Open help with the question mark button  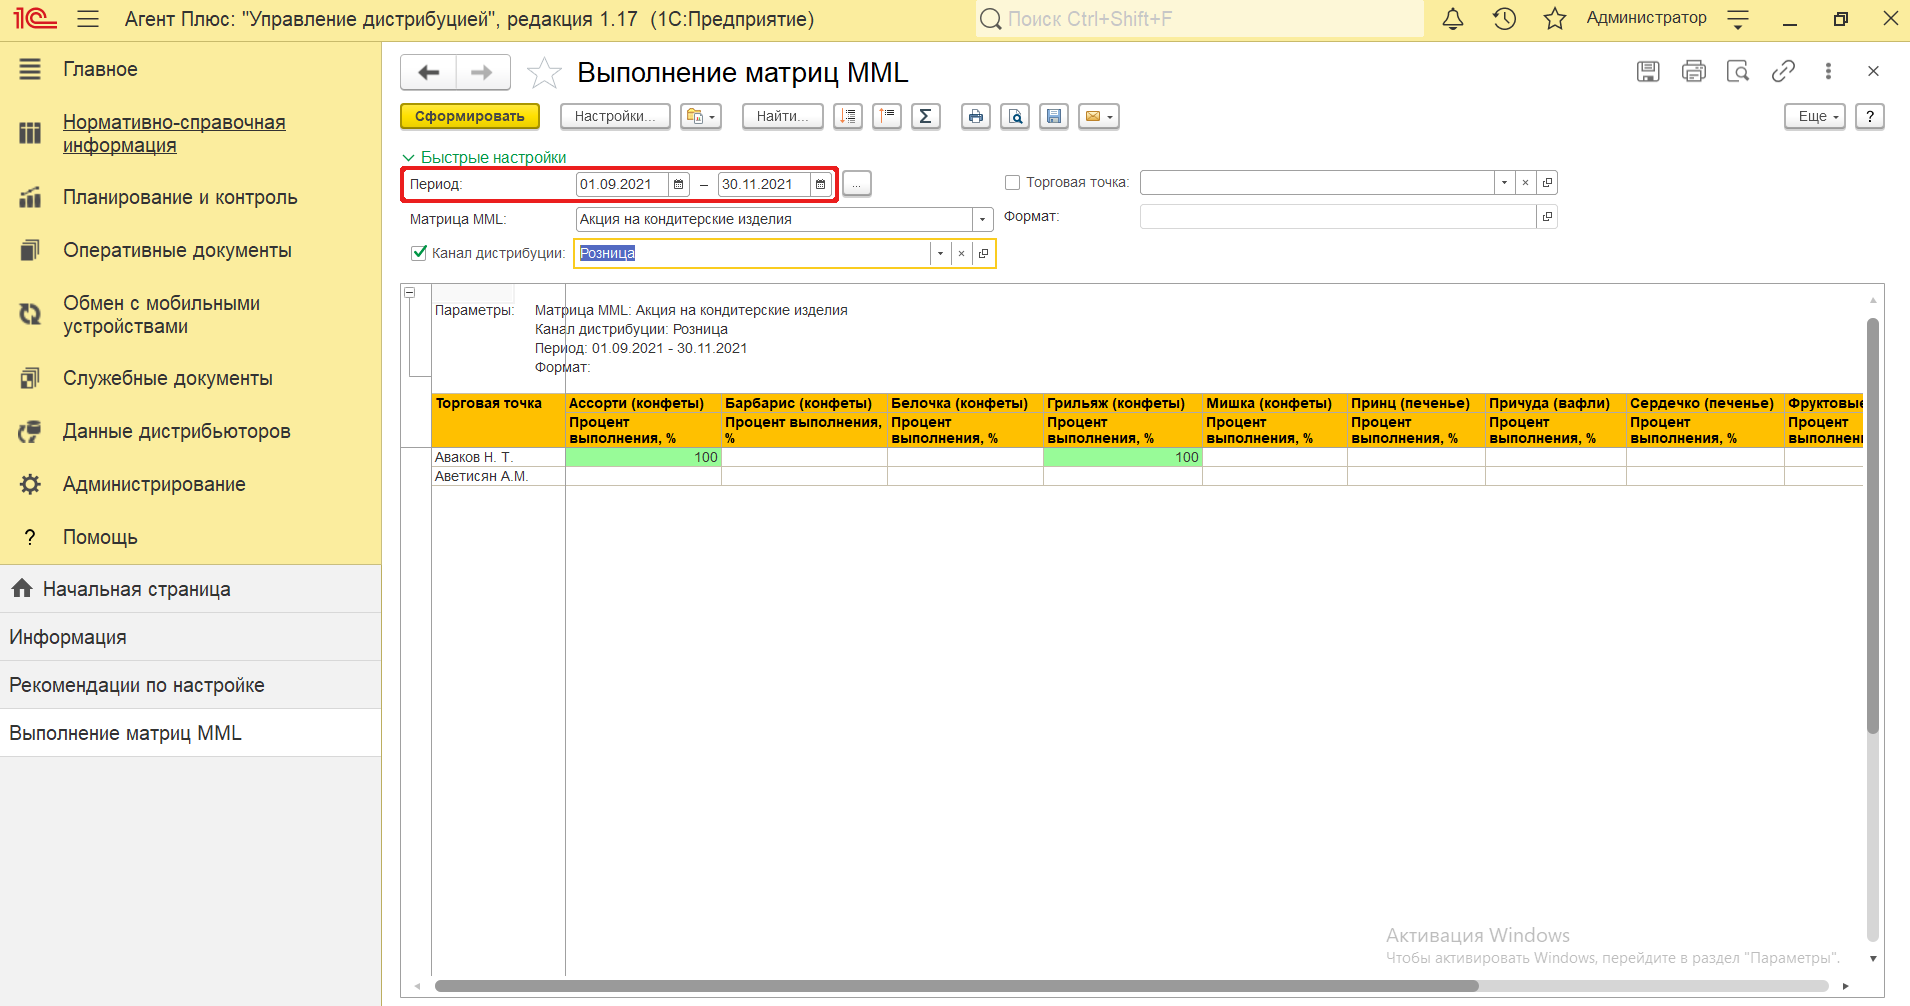tap(1870, 116)
